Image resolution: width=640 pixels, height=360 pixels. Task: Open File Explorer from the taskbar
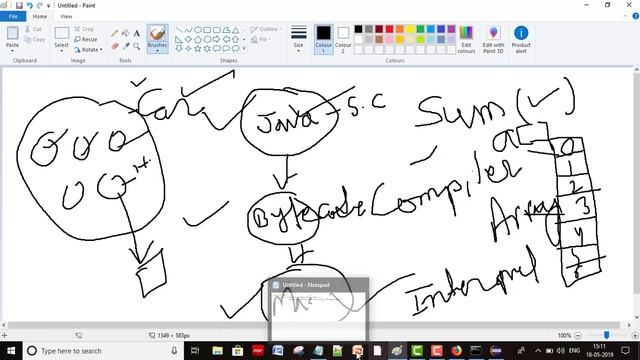tap(218, 351)
